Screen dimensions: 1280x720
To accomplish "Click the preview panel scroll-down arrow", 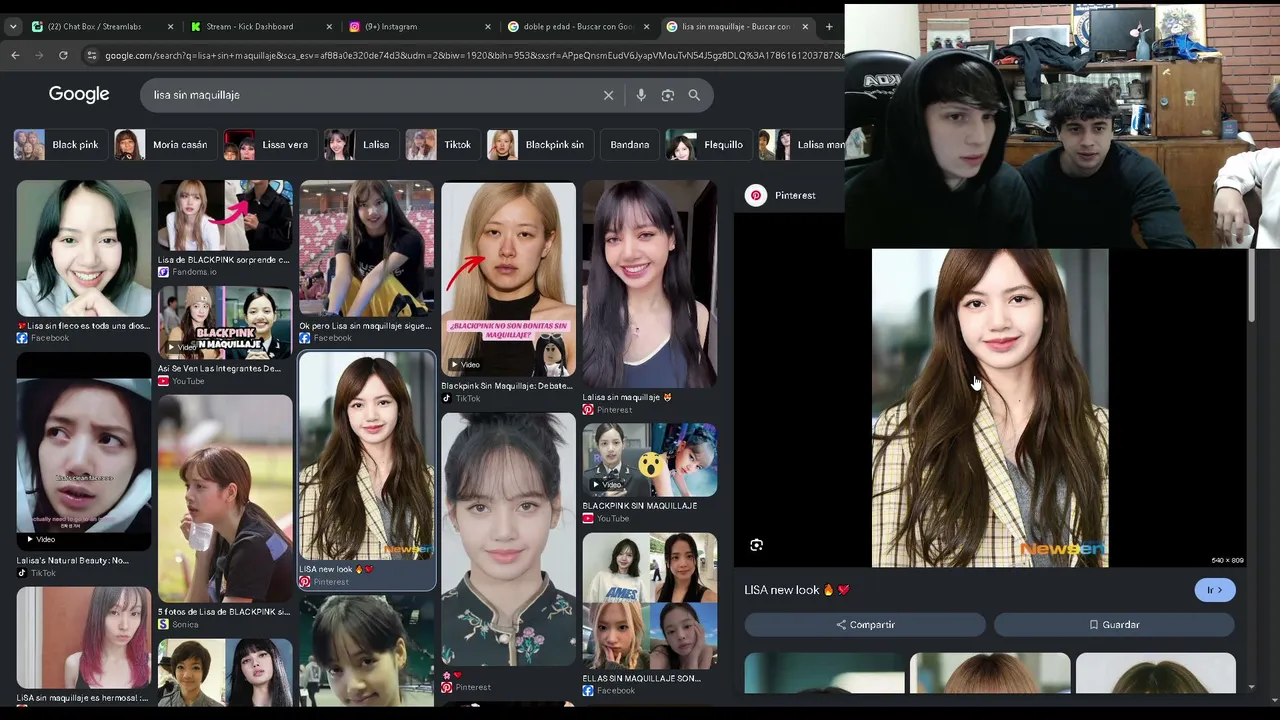I will (1251, 688).
